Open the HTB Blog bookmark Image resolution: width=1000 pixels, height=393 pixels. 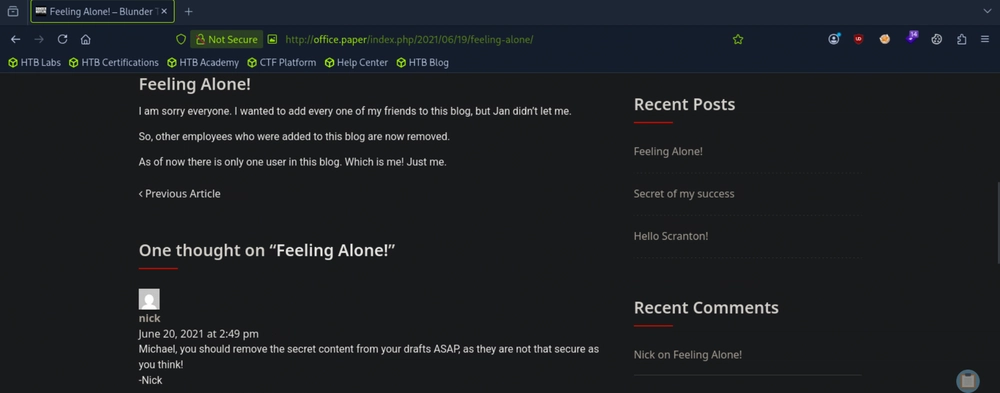pyautogui.click(x=422, y=63)
